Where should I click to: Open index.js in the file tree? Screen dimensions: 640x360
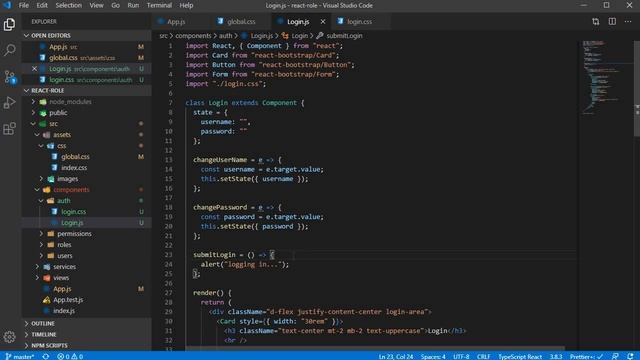(x=87, y=311)
